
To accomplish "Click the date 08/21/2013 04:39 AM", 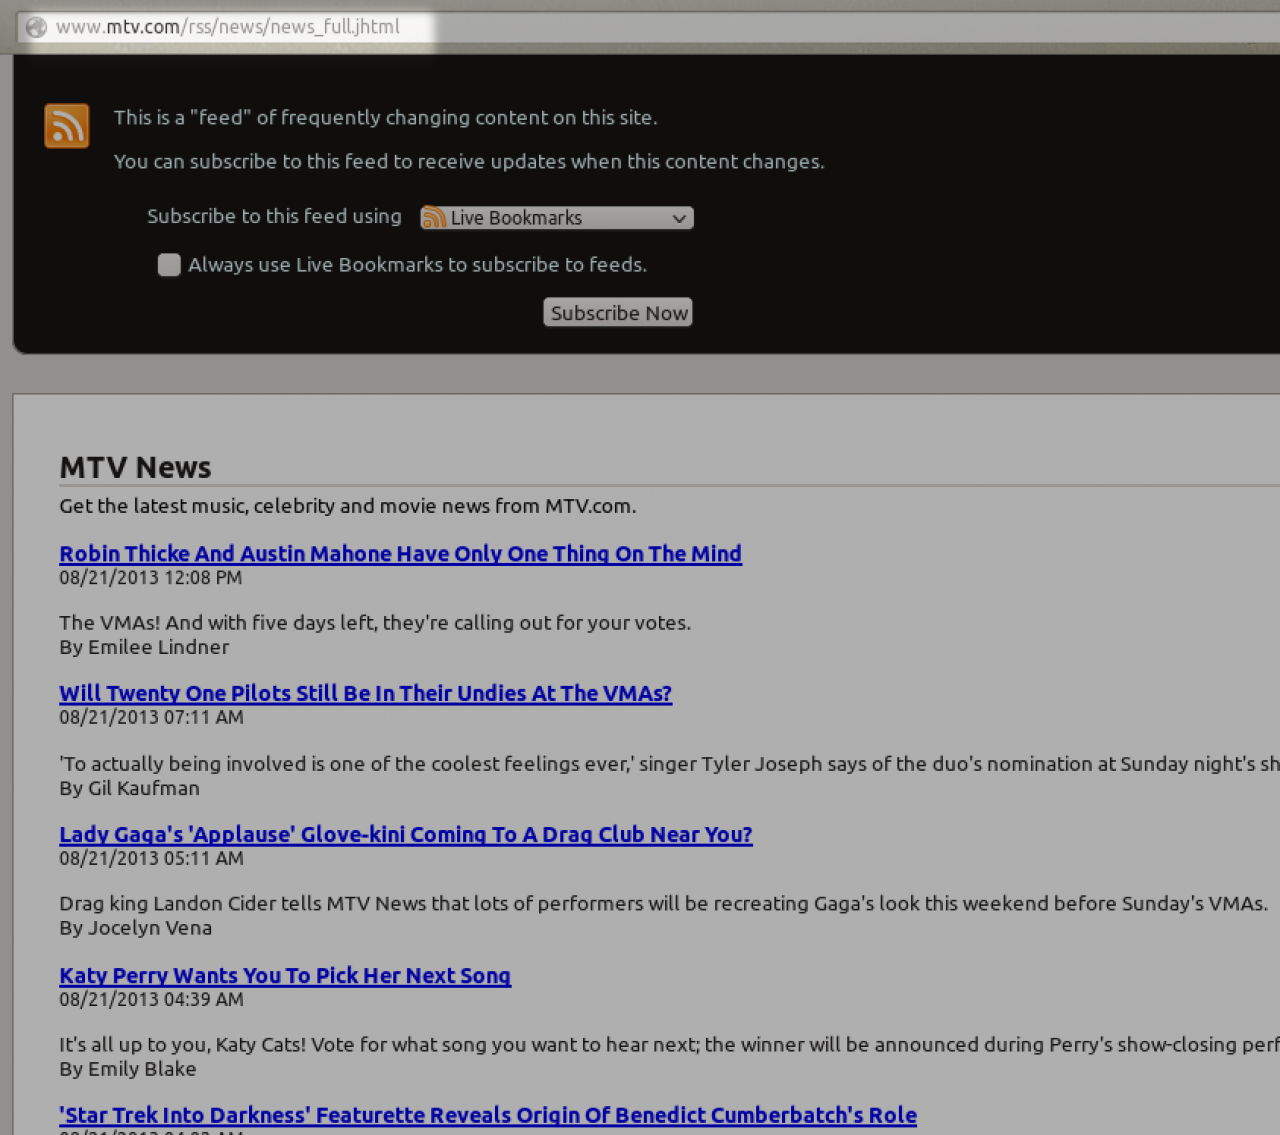I will [151, 1000].
